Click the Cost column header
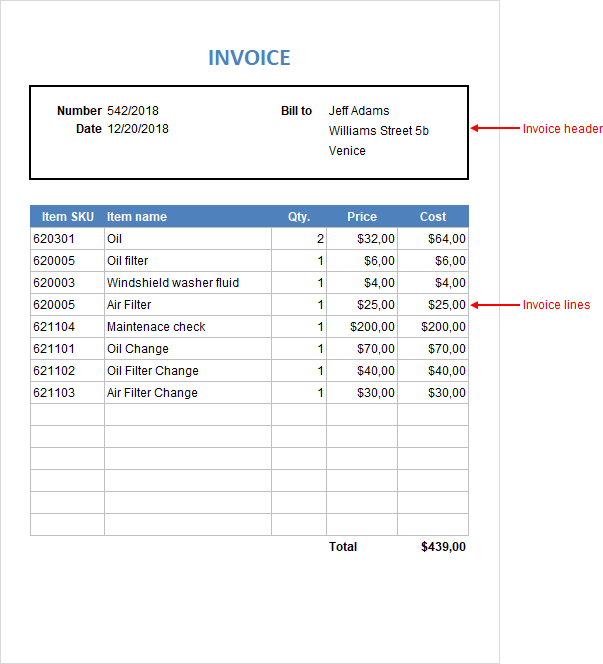Screen dimensions: 603x664 [x=433, y=217]
